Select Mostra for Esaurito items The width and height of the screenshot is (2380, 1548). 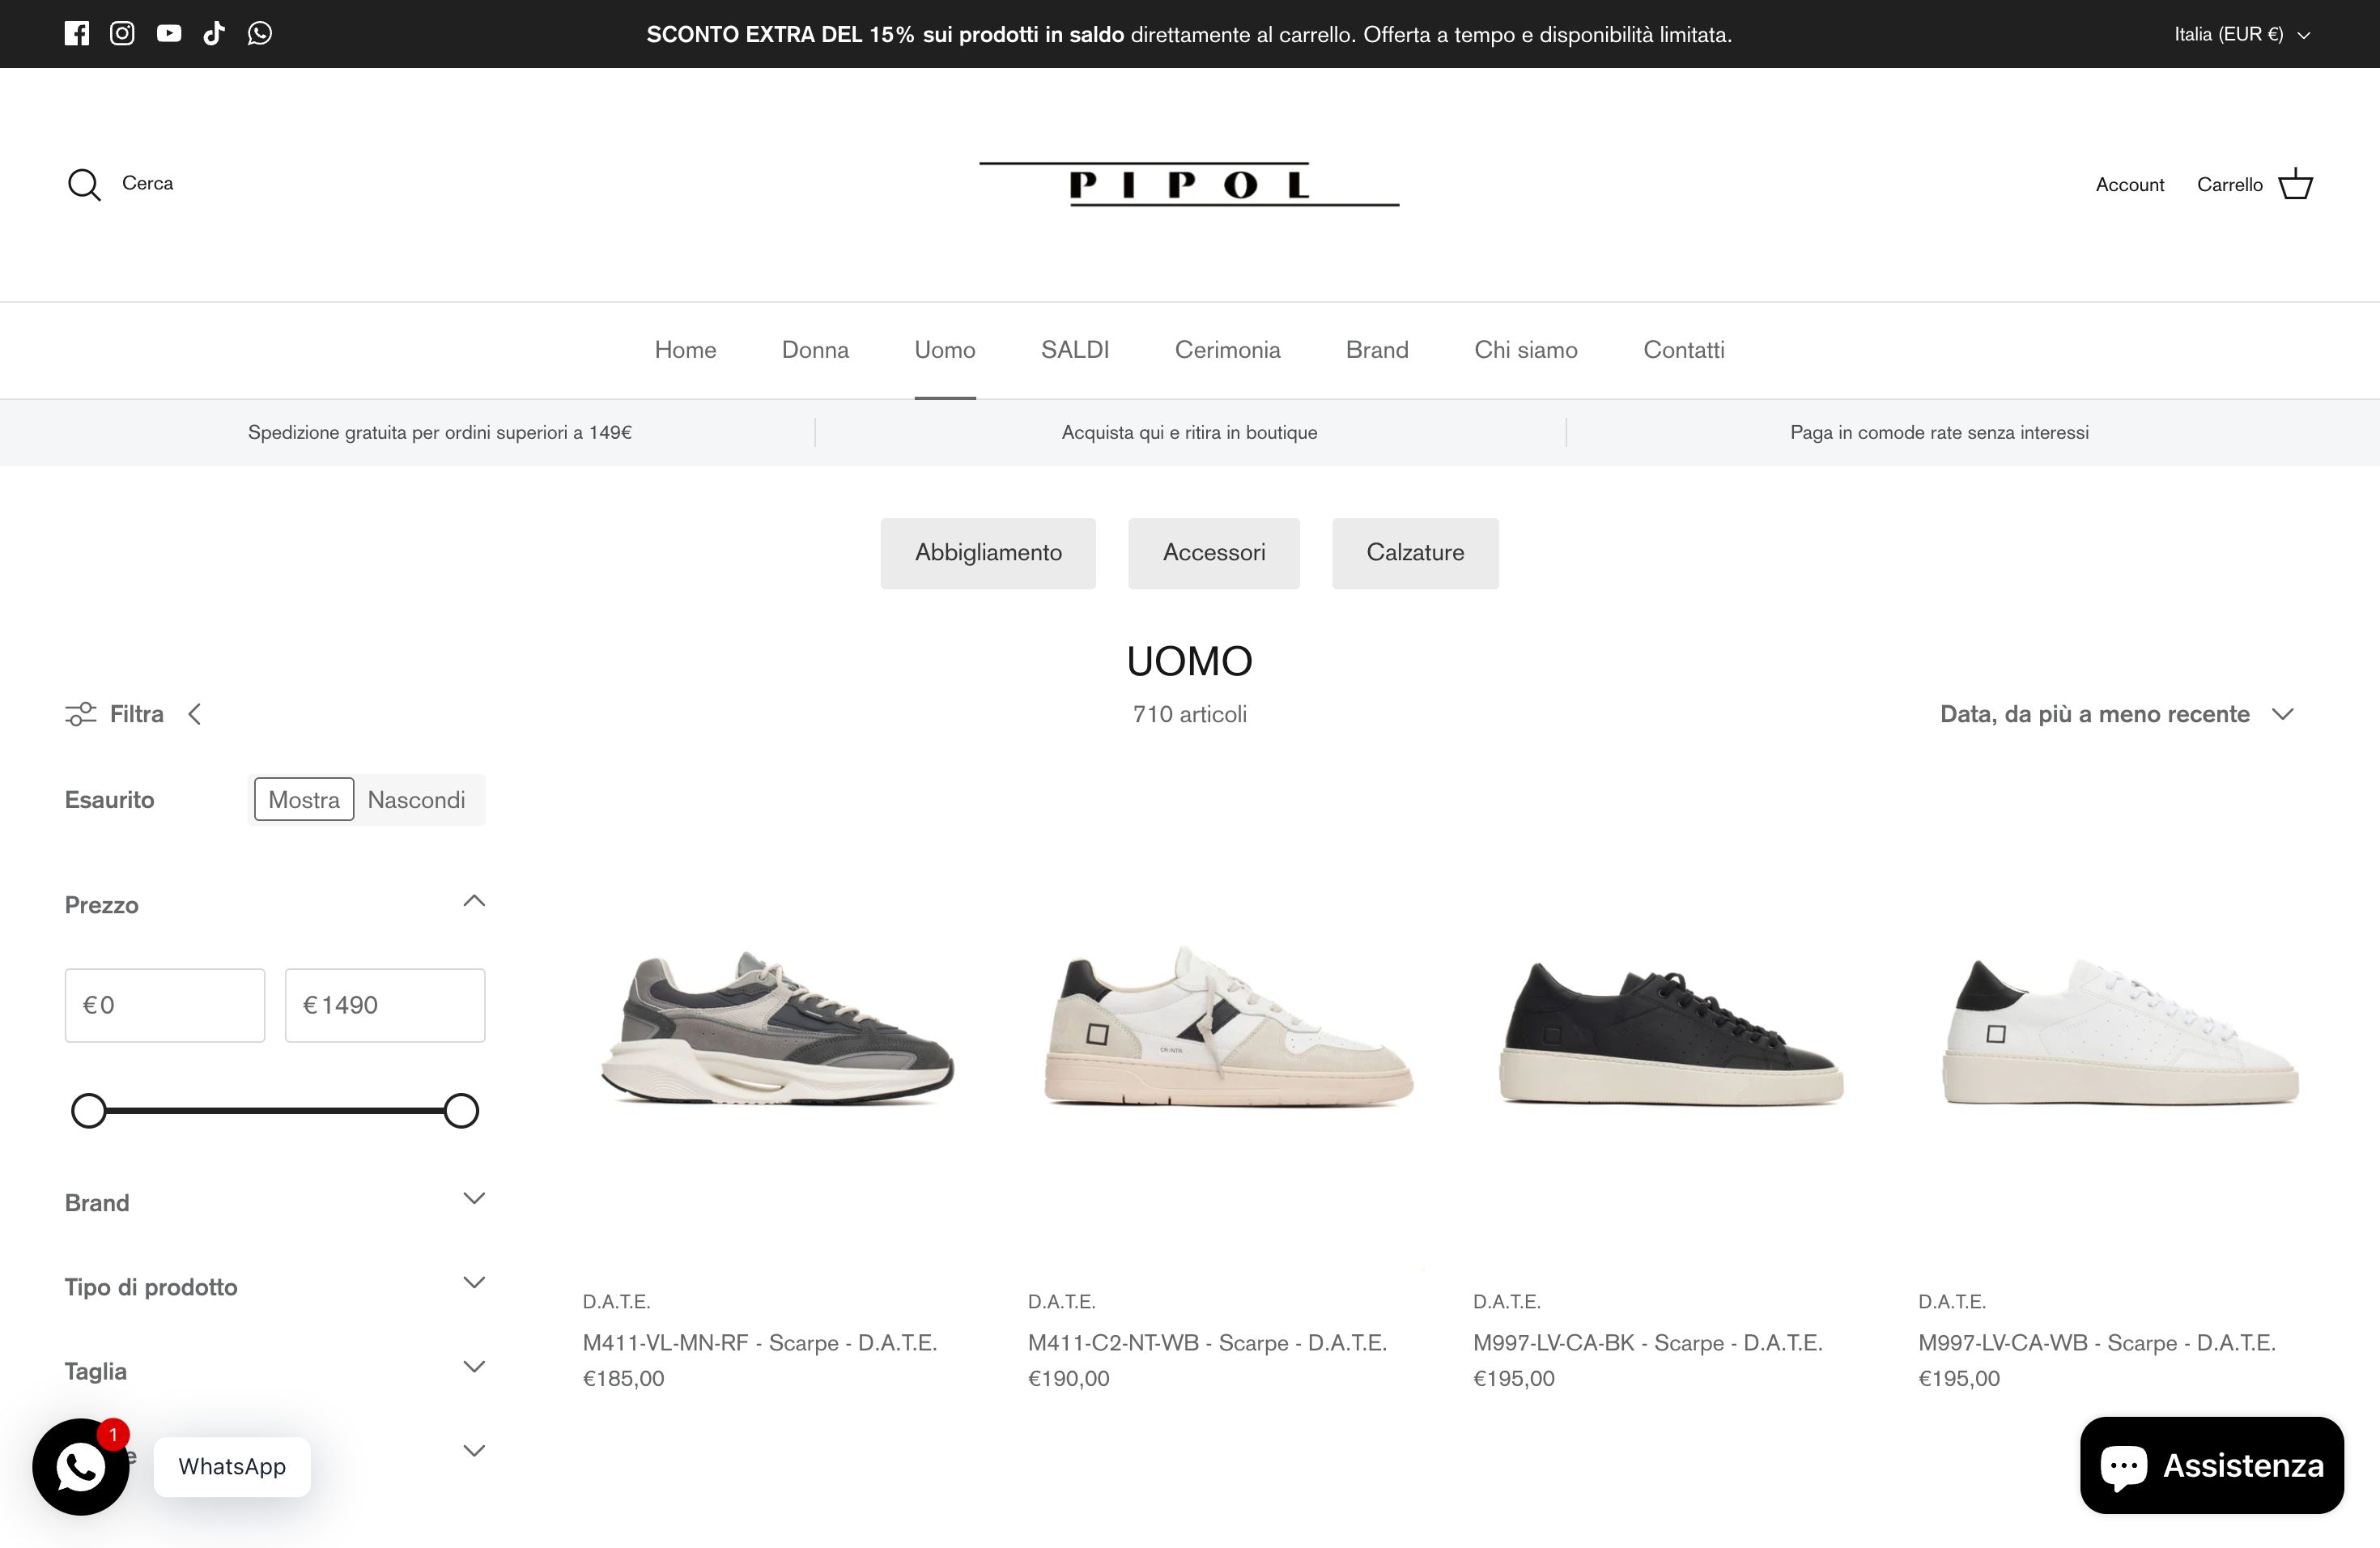[304, 800]
